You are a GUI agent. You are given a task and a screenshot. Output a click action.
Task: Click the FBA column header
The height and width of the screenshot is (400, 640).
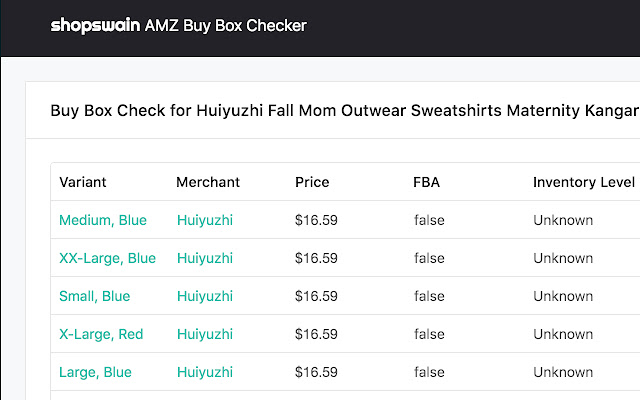426,182
